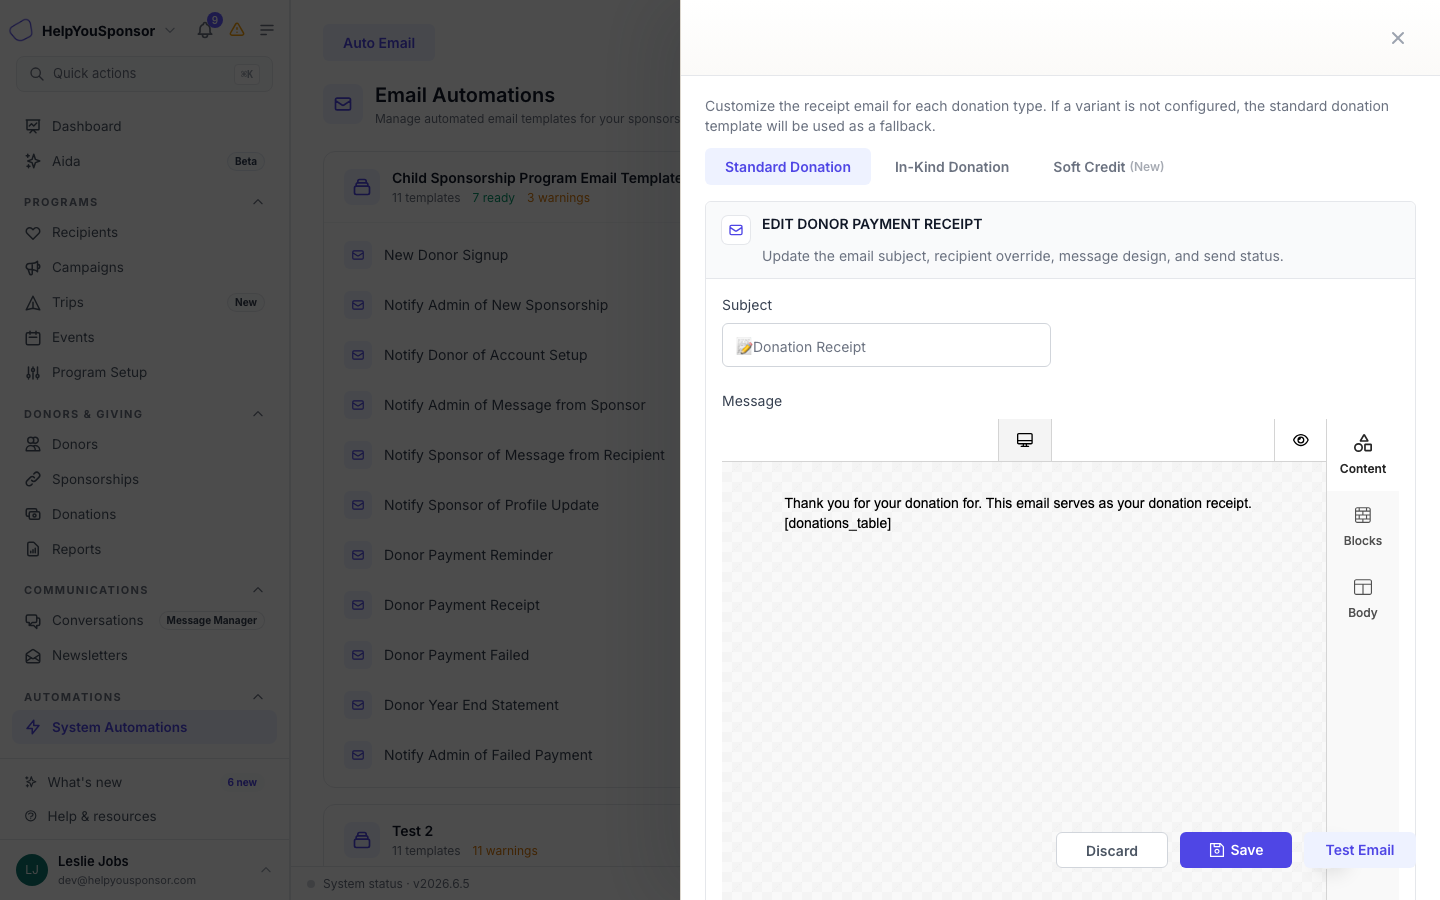Switch to Soft Credit tab
The height and width of the screenshot is (900, 1440).
tap(1108, 167)
